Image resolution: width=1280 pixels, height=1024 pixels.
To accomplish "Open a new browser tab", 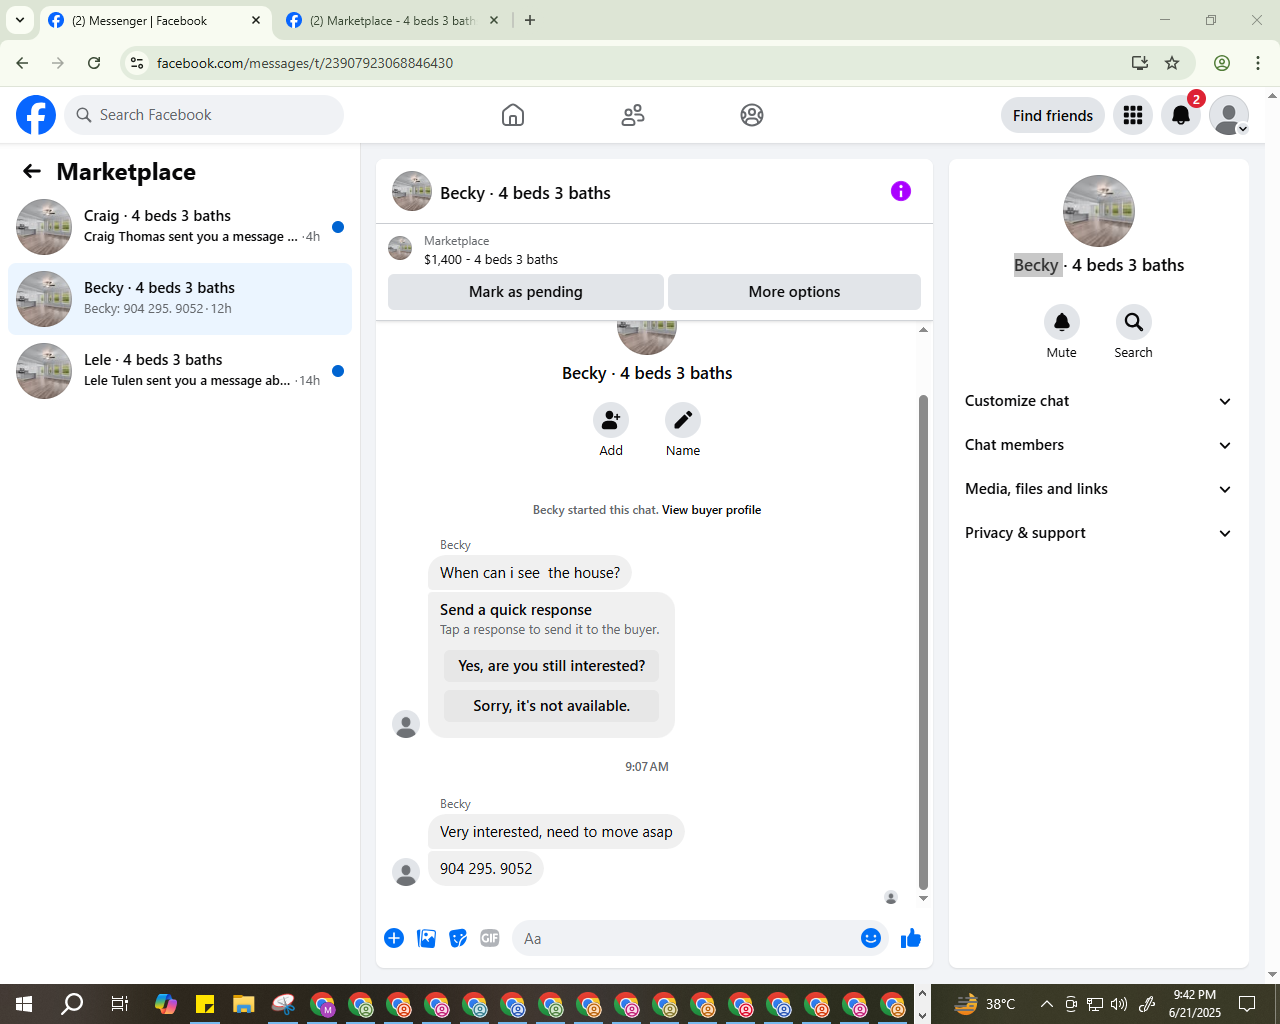I will click(x=530, y=20).
